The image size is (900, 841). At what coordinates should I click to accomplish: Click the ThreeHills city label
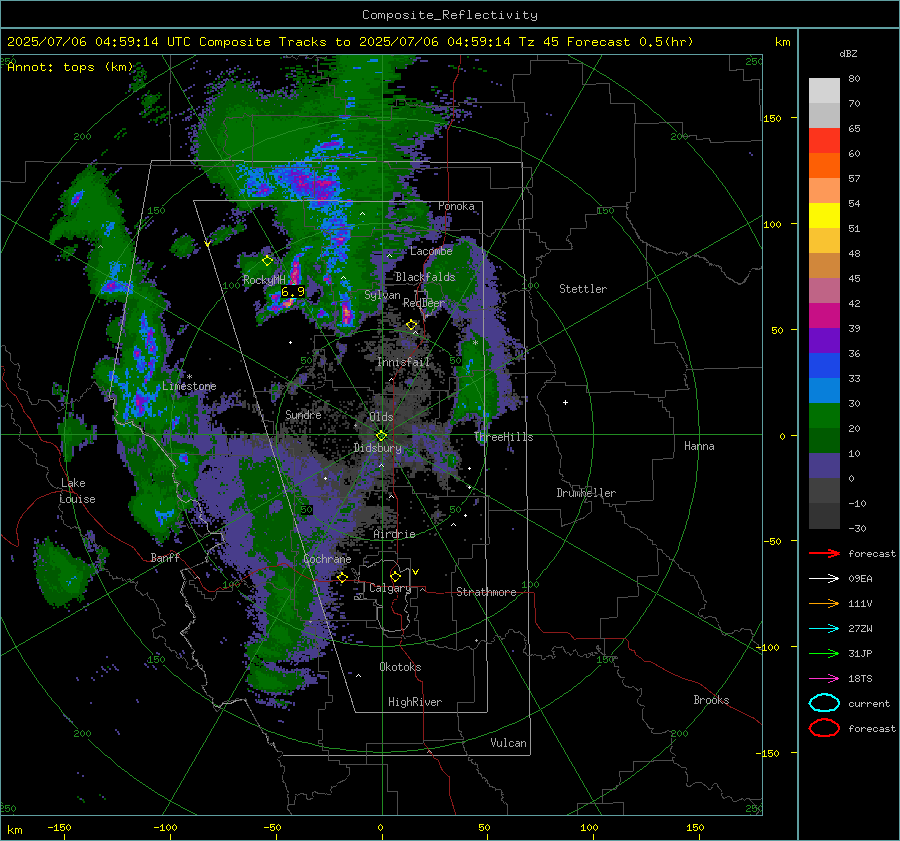[503, 437]
